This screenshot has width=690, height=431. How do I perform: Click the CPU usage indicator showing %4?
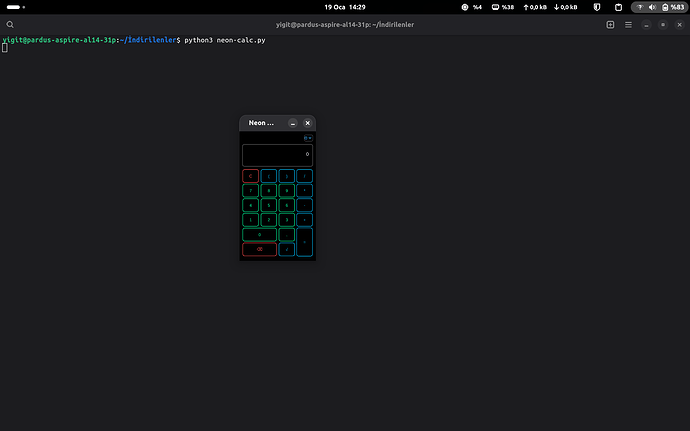point(471,7)
